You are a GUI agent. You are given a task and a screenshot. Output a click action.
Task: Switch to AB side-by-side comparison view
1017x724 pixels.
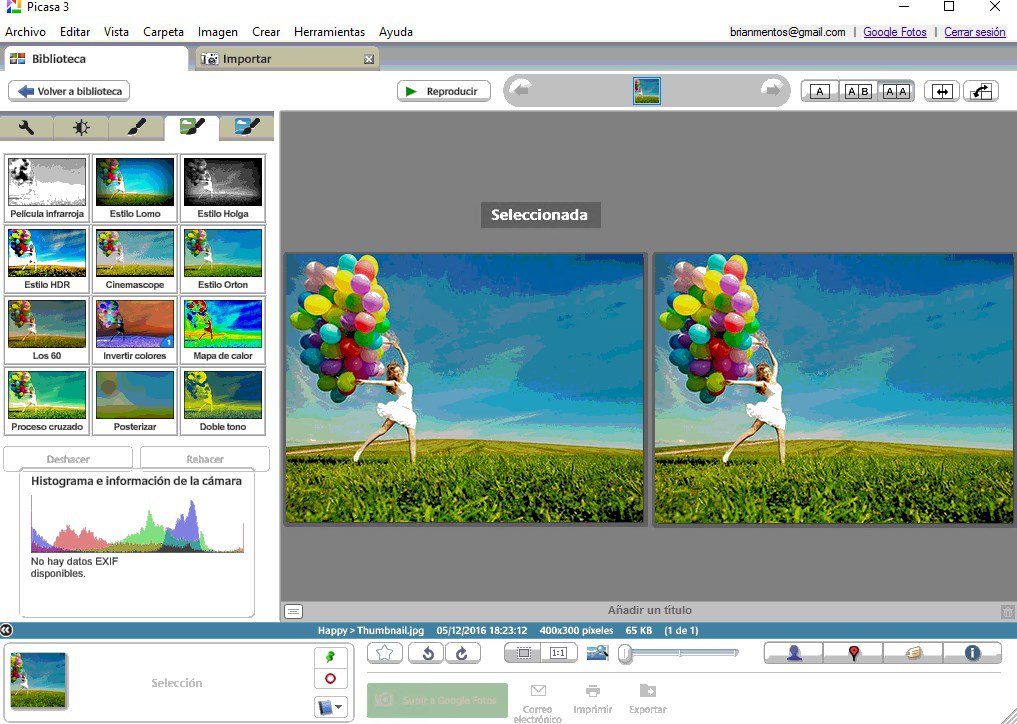[858, 90]
